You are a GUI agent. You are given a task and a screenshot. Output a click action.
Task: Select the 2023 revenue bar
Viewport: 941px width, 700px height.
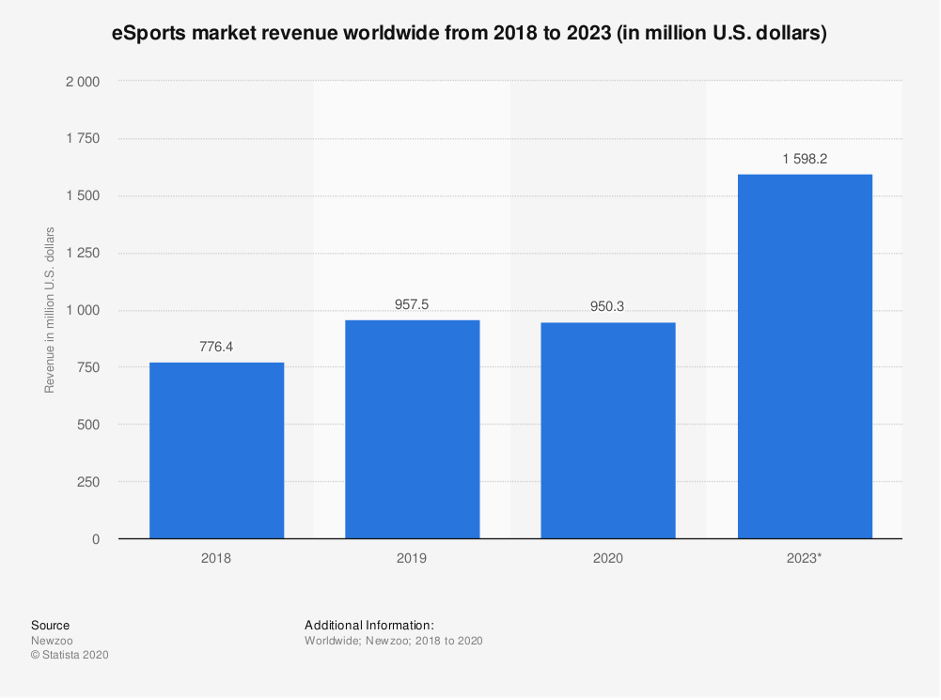(x=805, y=355)
